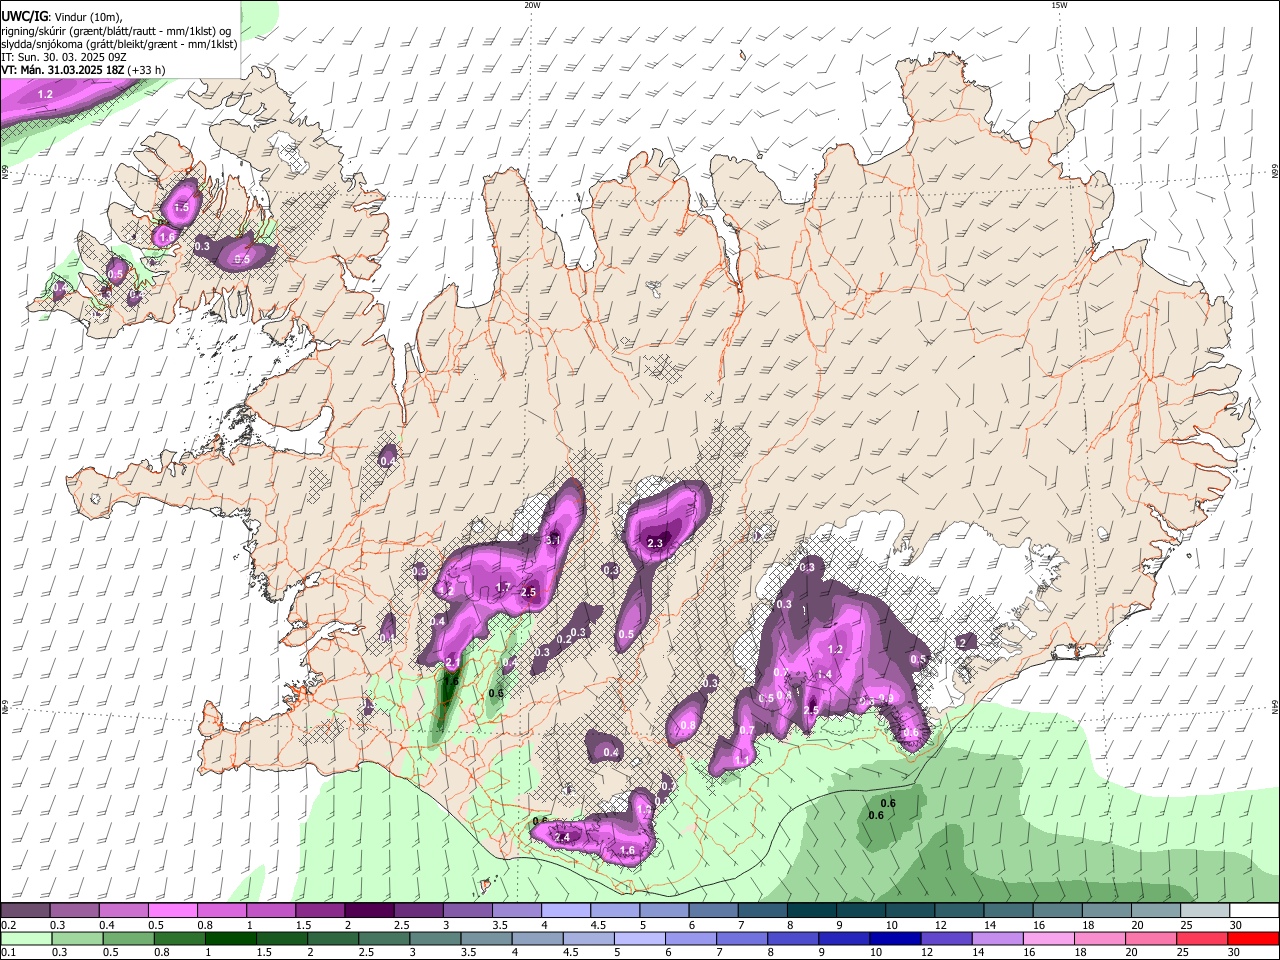Click the dark teal swatch at 8 in snow legend
This screenshot has width=1280, height=960.
[x=811, y=911]
